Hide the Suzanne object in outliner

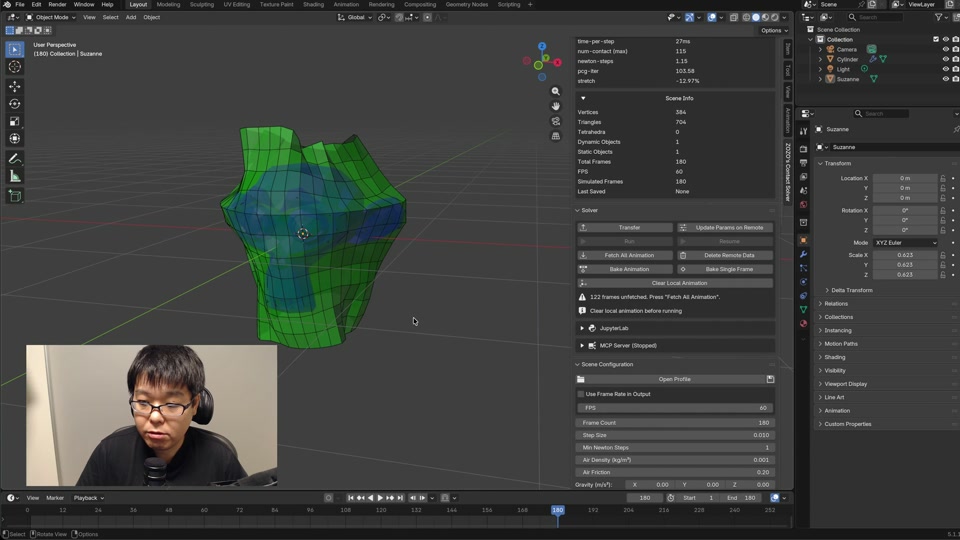pos(945,79)
